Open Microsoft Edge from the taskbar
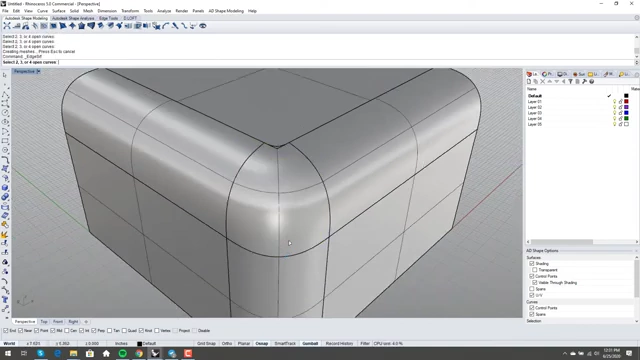The image size is (640, 360). pyautogui.click(x=57, y=353)
